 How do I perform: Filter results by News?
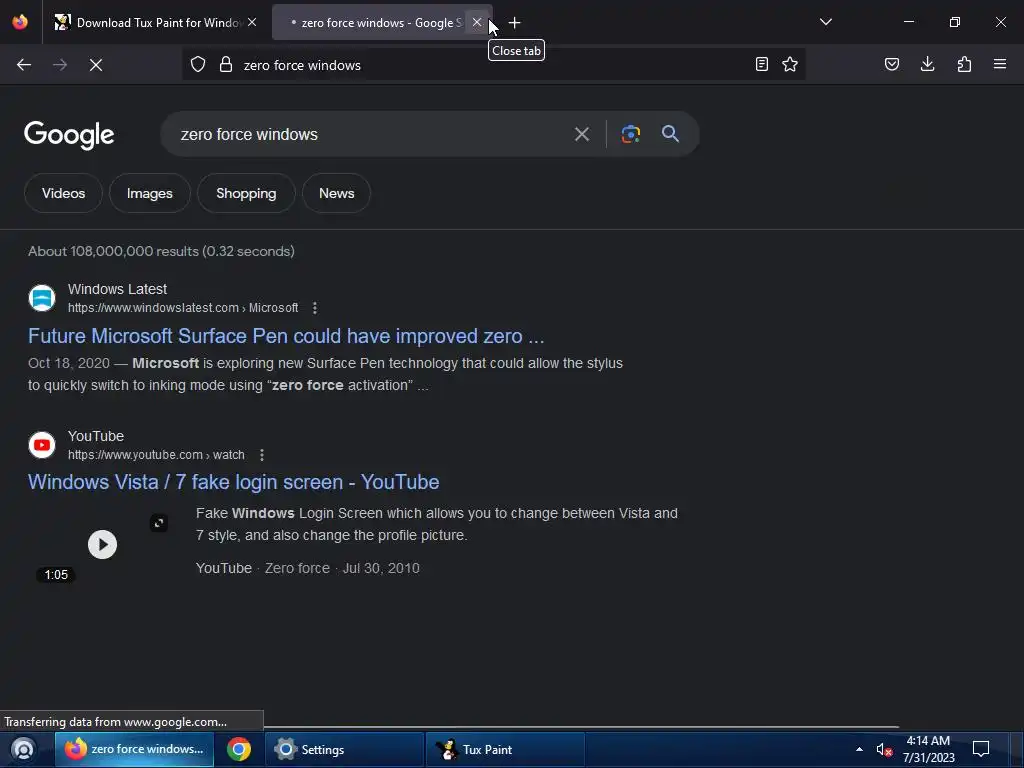click(336, 193)
